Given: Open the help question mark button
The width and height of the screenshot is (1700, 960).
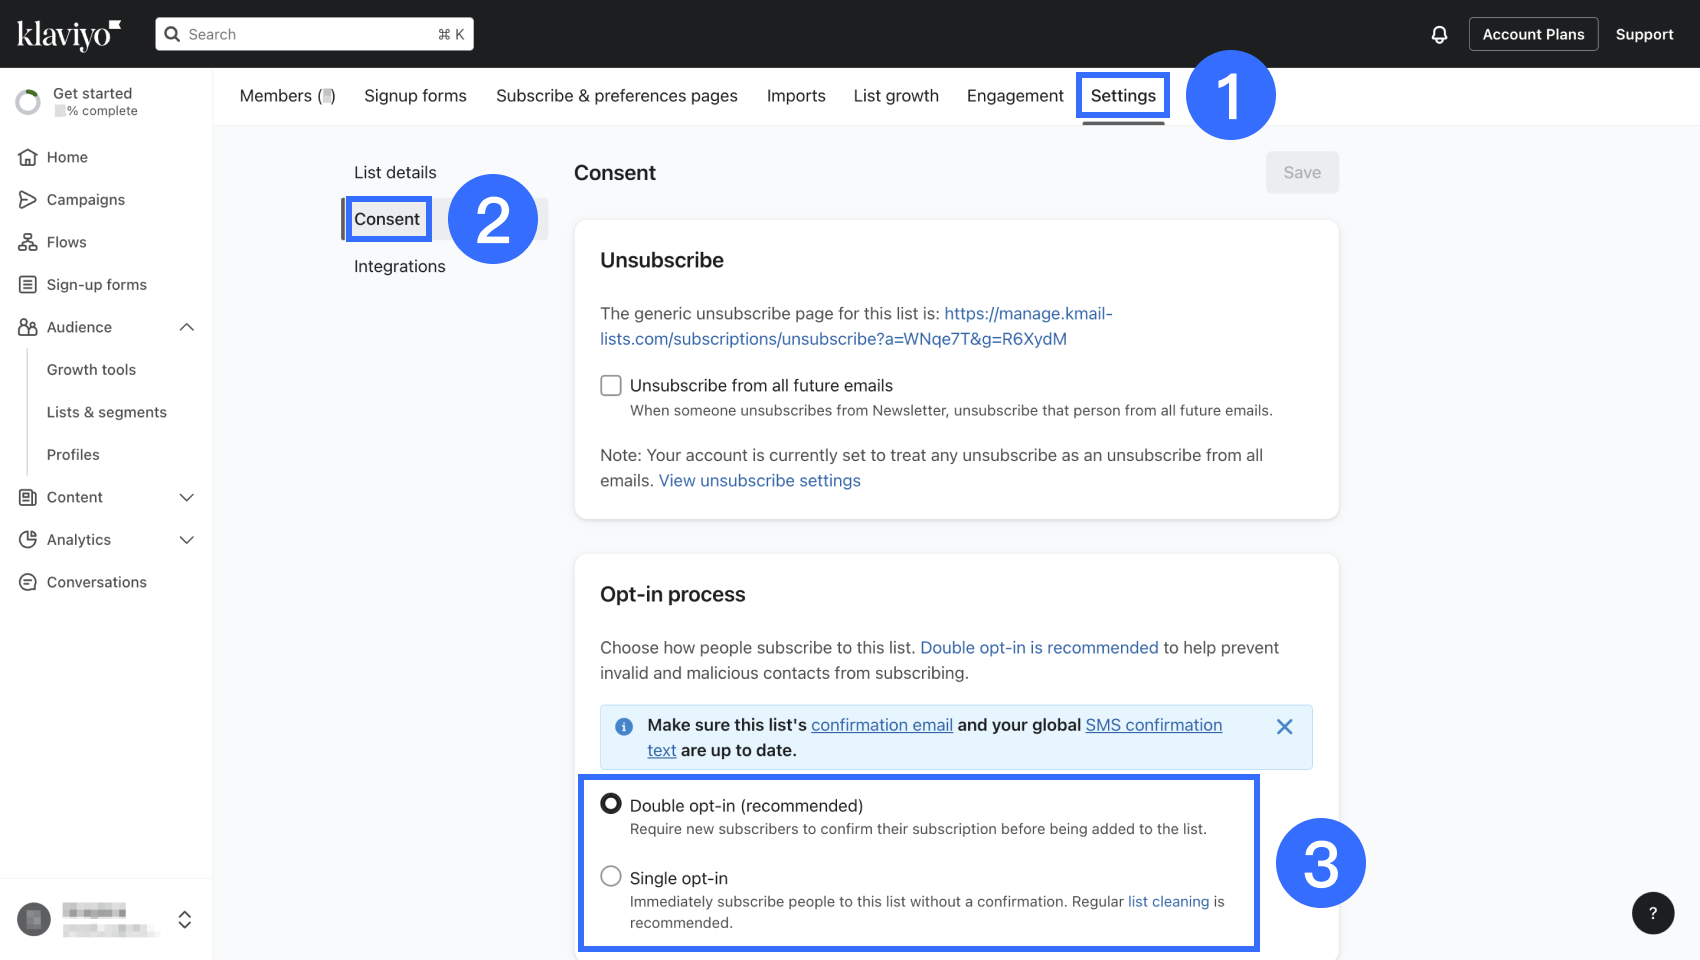Looking at the screenshot, I should point(1652,913).
